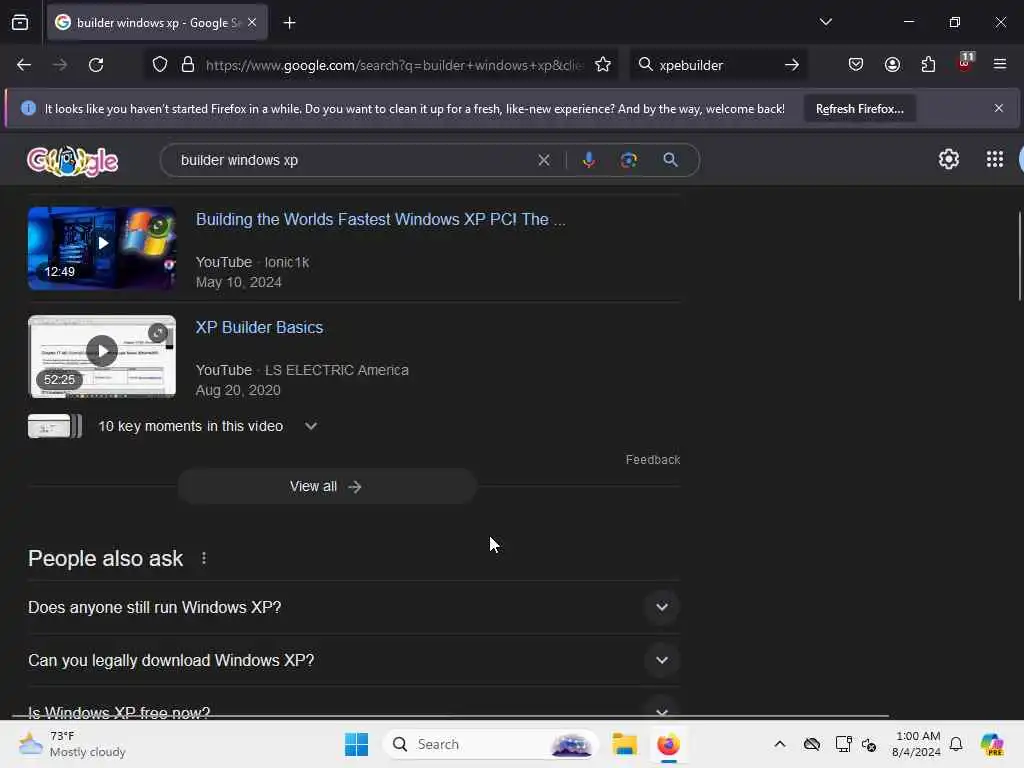Viewport: 1024px width, 768px height.
Task: Start voice search with the microphone
Action: click(588, 160)
